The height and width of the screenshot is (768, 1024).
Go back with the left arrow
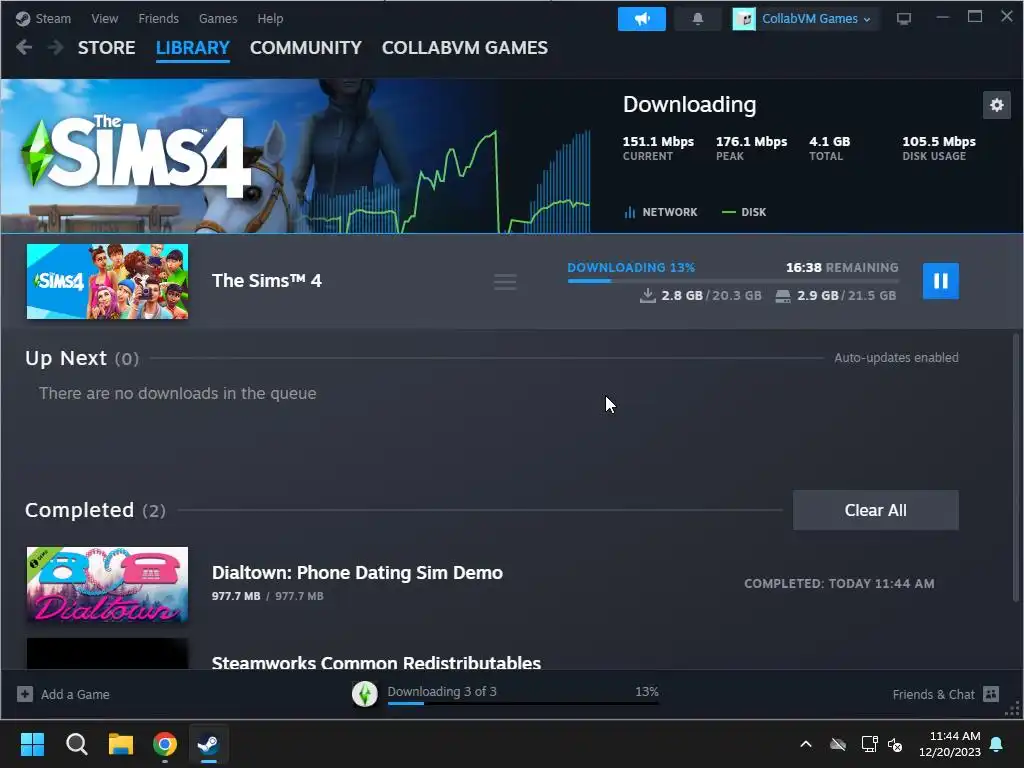pyautogui.click(x=24, y=48)
